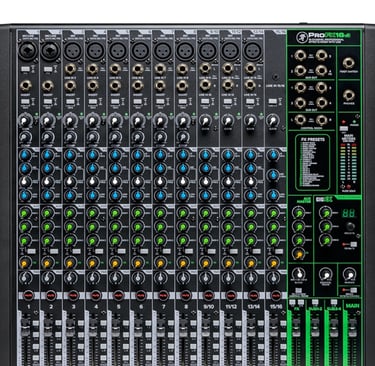Toggle the channel 4 low cut switch
375x366 pixels.
click(x=93, y=101)
